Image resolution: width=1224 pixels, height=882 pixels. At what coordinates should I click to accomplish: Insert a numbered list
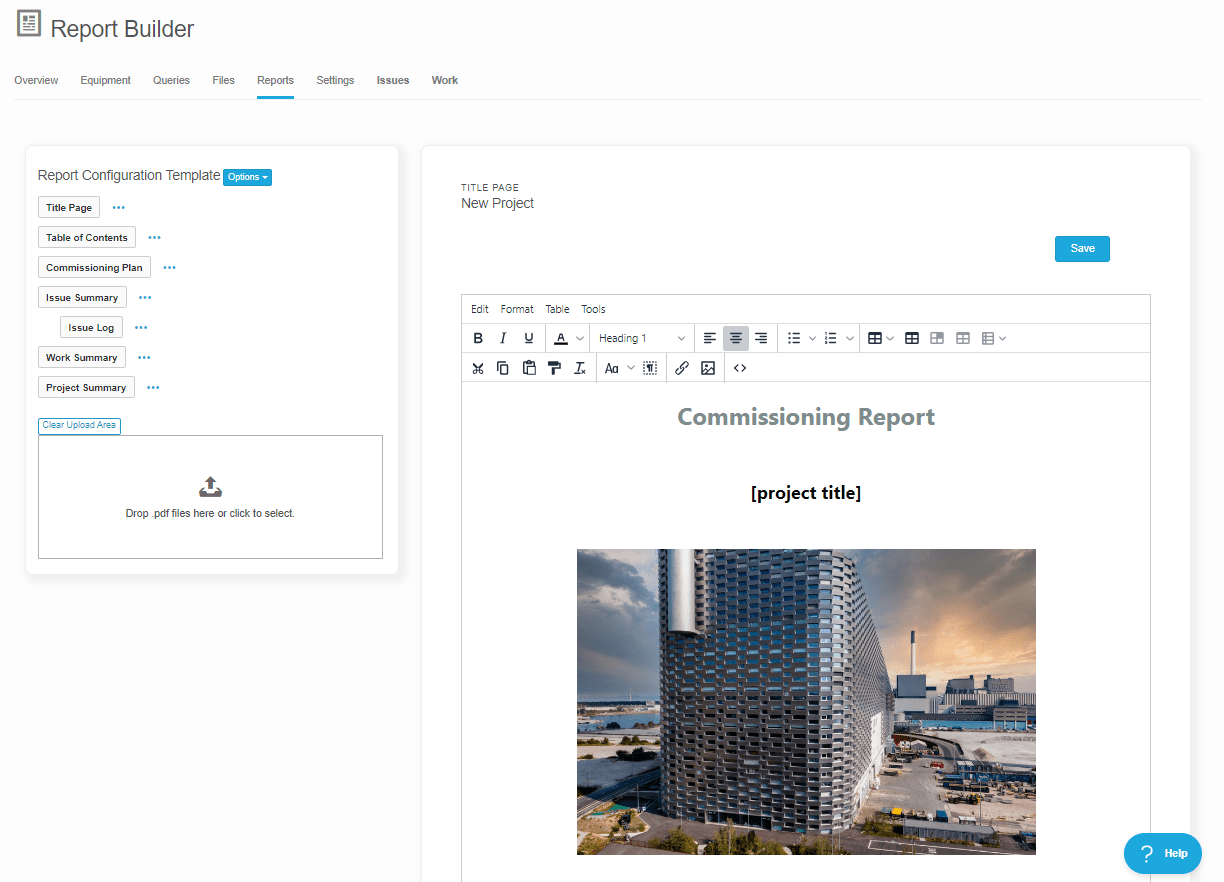tap(831, 338)
